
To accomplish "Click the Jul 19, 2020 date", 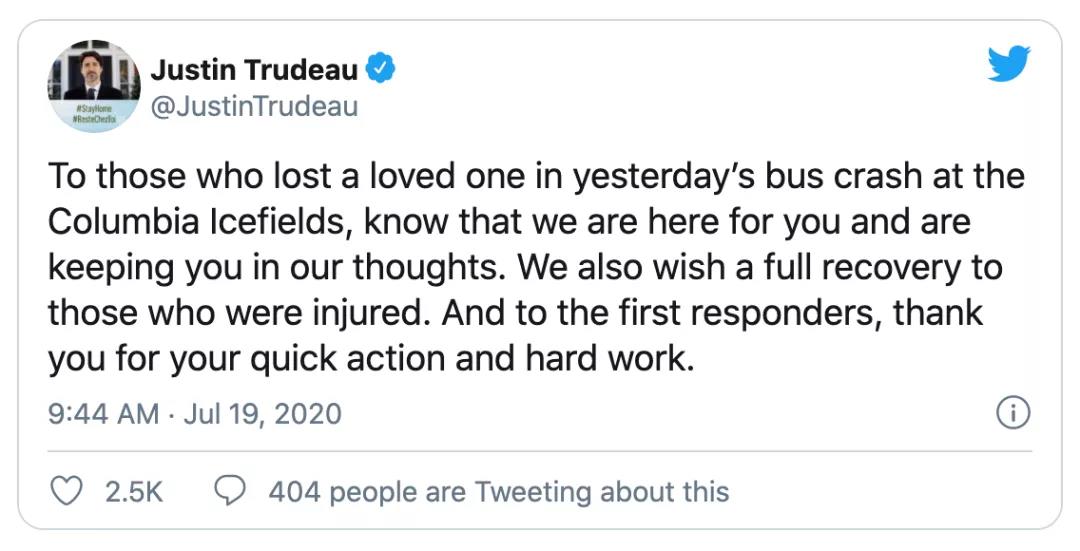I will [262, 414].
